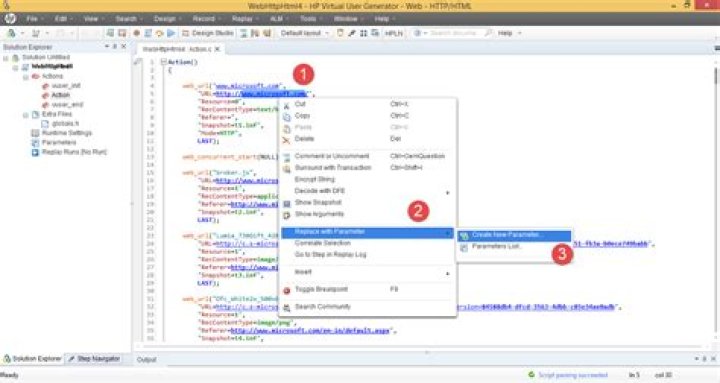Screen dimensions: 720x383
Task: Click the Search MSDN input field
Action: (x=453, y=33)
